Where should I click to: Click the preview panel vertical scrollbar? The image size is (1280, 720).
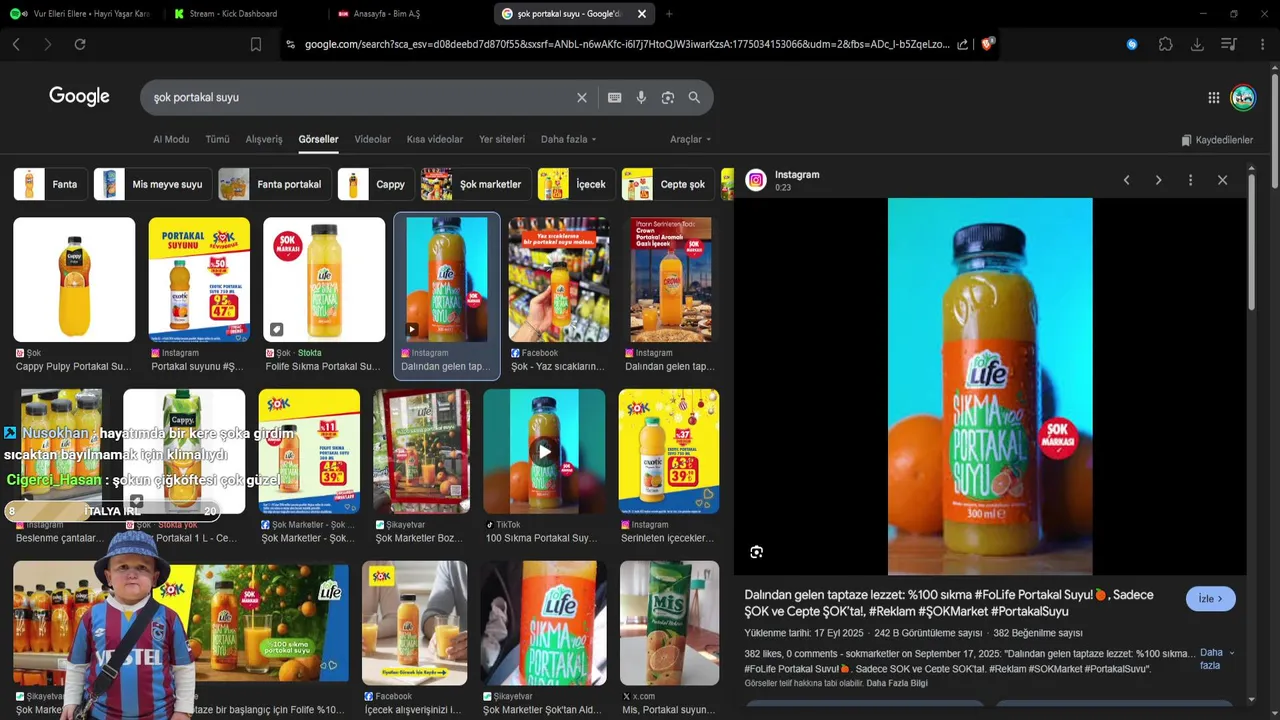click(1250, 240)
